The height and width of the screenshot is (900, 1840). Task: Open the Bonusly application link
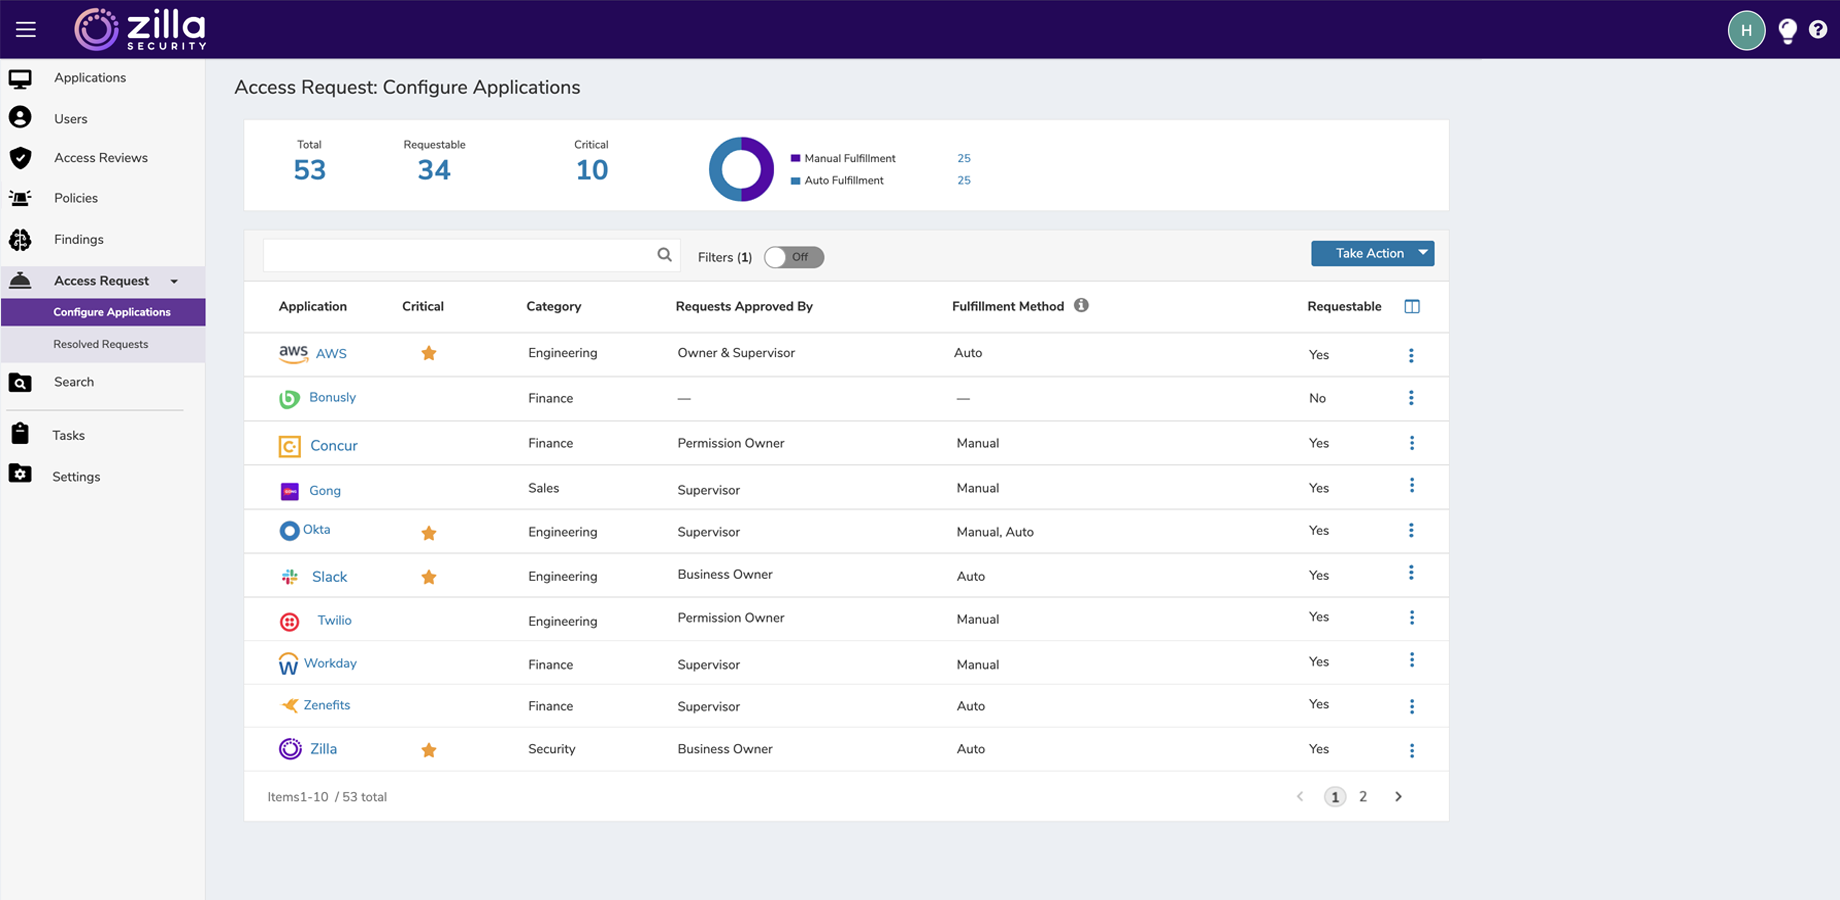(x=332, y=398)
